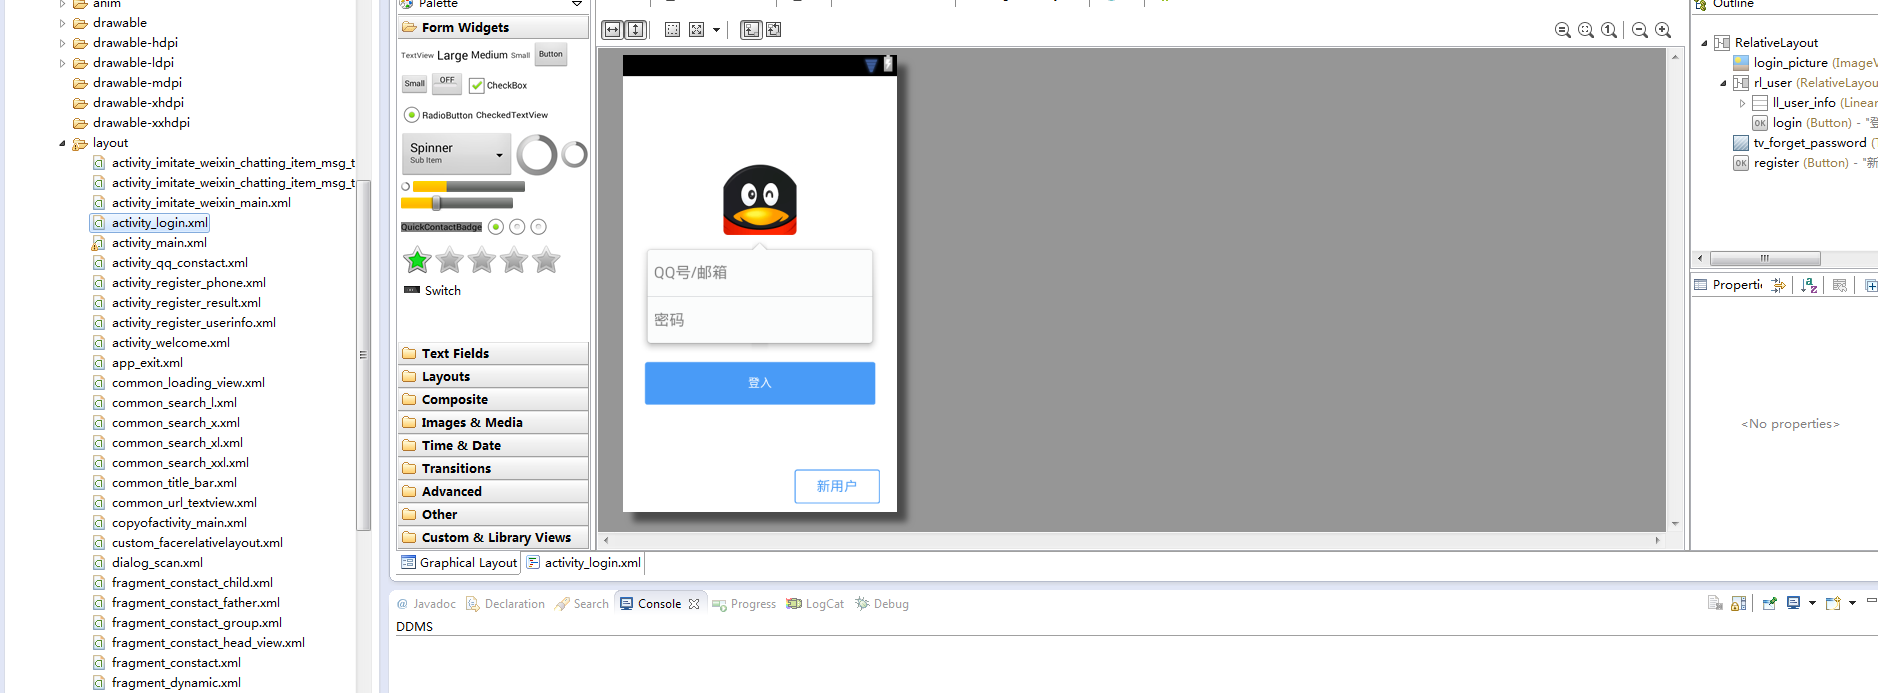Click the large progress spinner widget
This screenshot has width=1878, height=693.
click(x=537, y=155)
